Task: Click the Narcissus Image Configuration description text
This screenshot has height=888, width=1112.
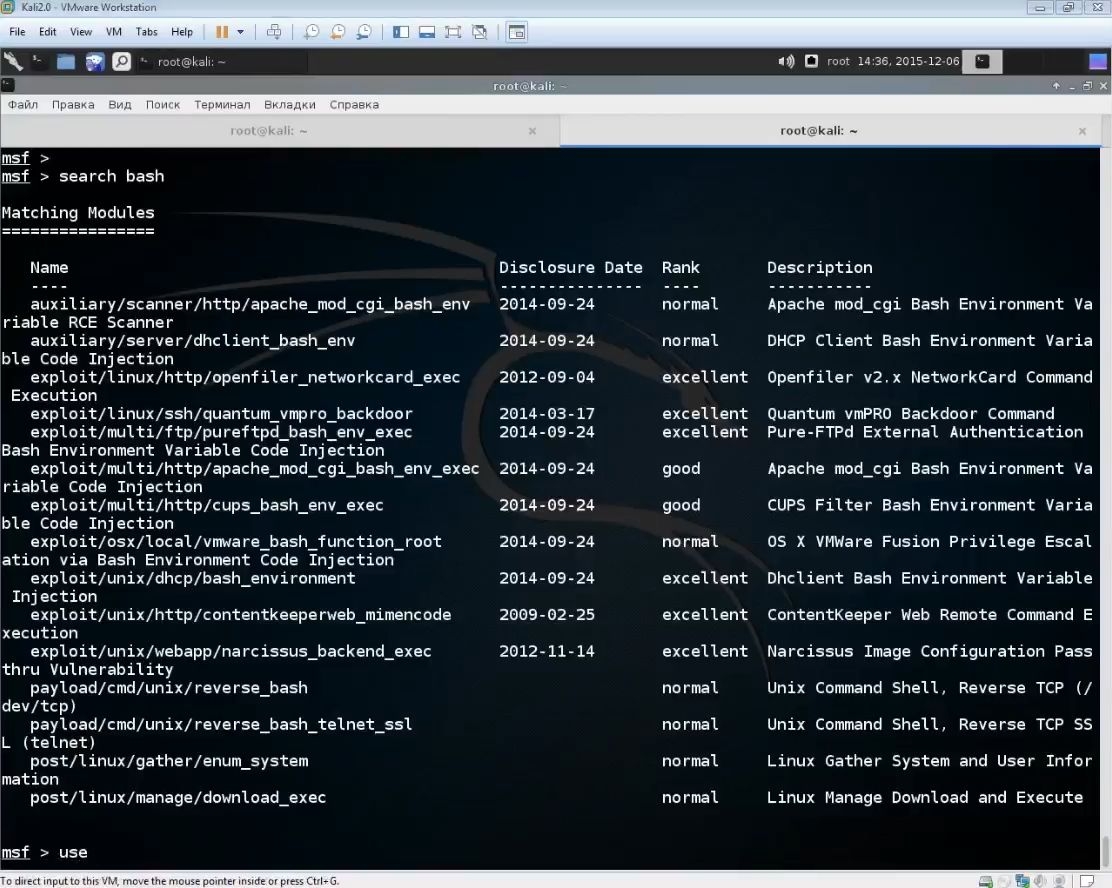Action: coord(930,651)
